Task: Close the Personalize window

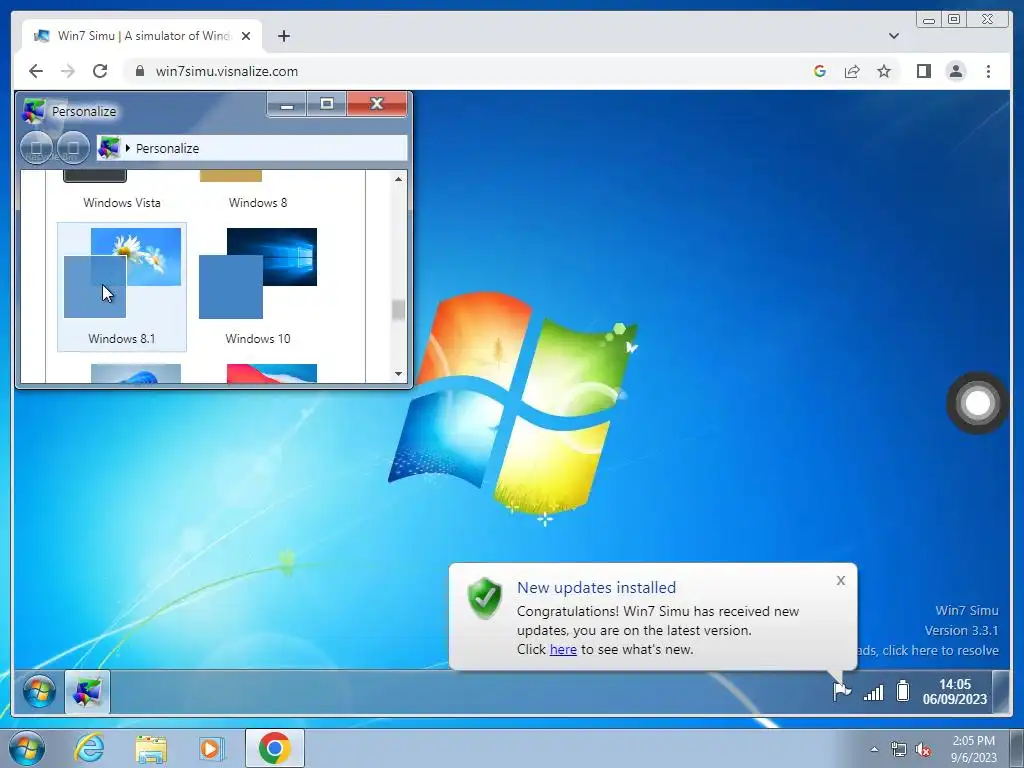Action: click(x=377, y=104)
